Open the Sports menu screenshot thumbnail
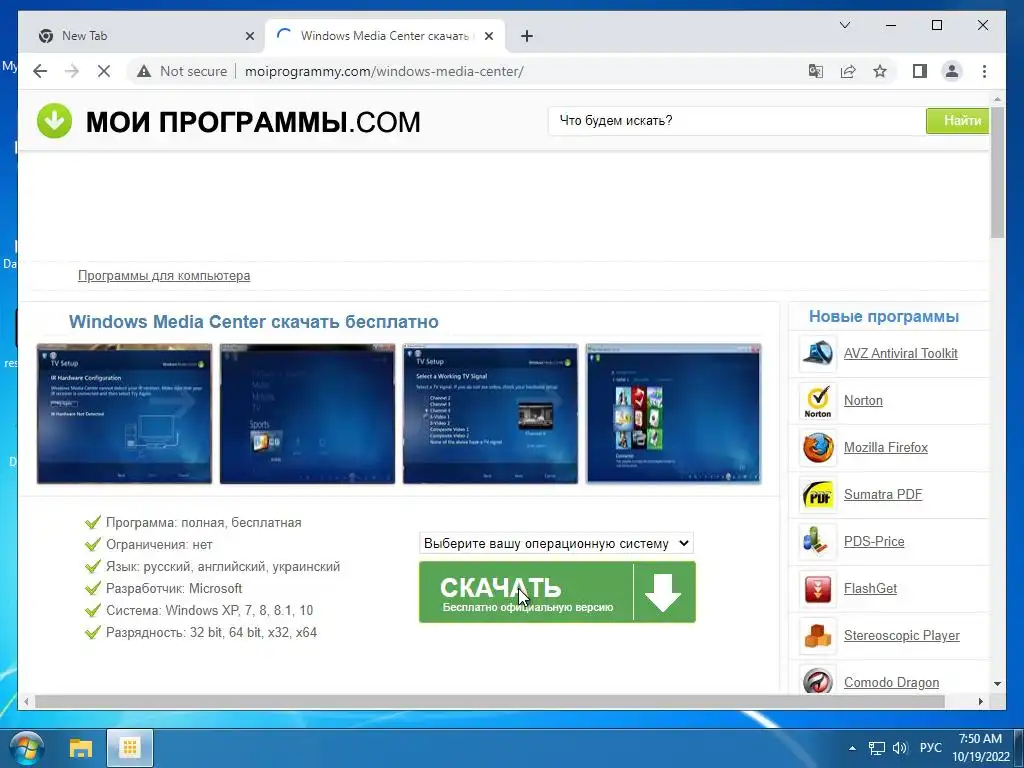This screenshot has height=768, width=1024. tap(307, 414)
